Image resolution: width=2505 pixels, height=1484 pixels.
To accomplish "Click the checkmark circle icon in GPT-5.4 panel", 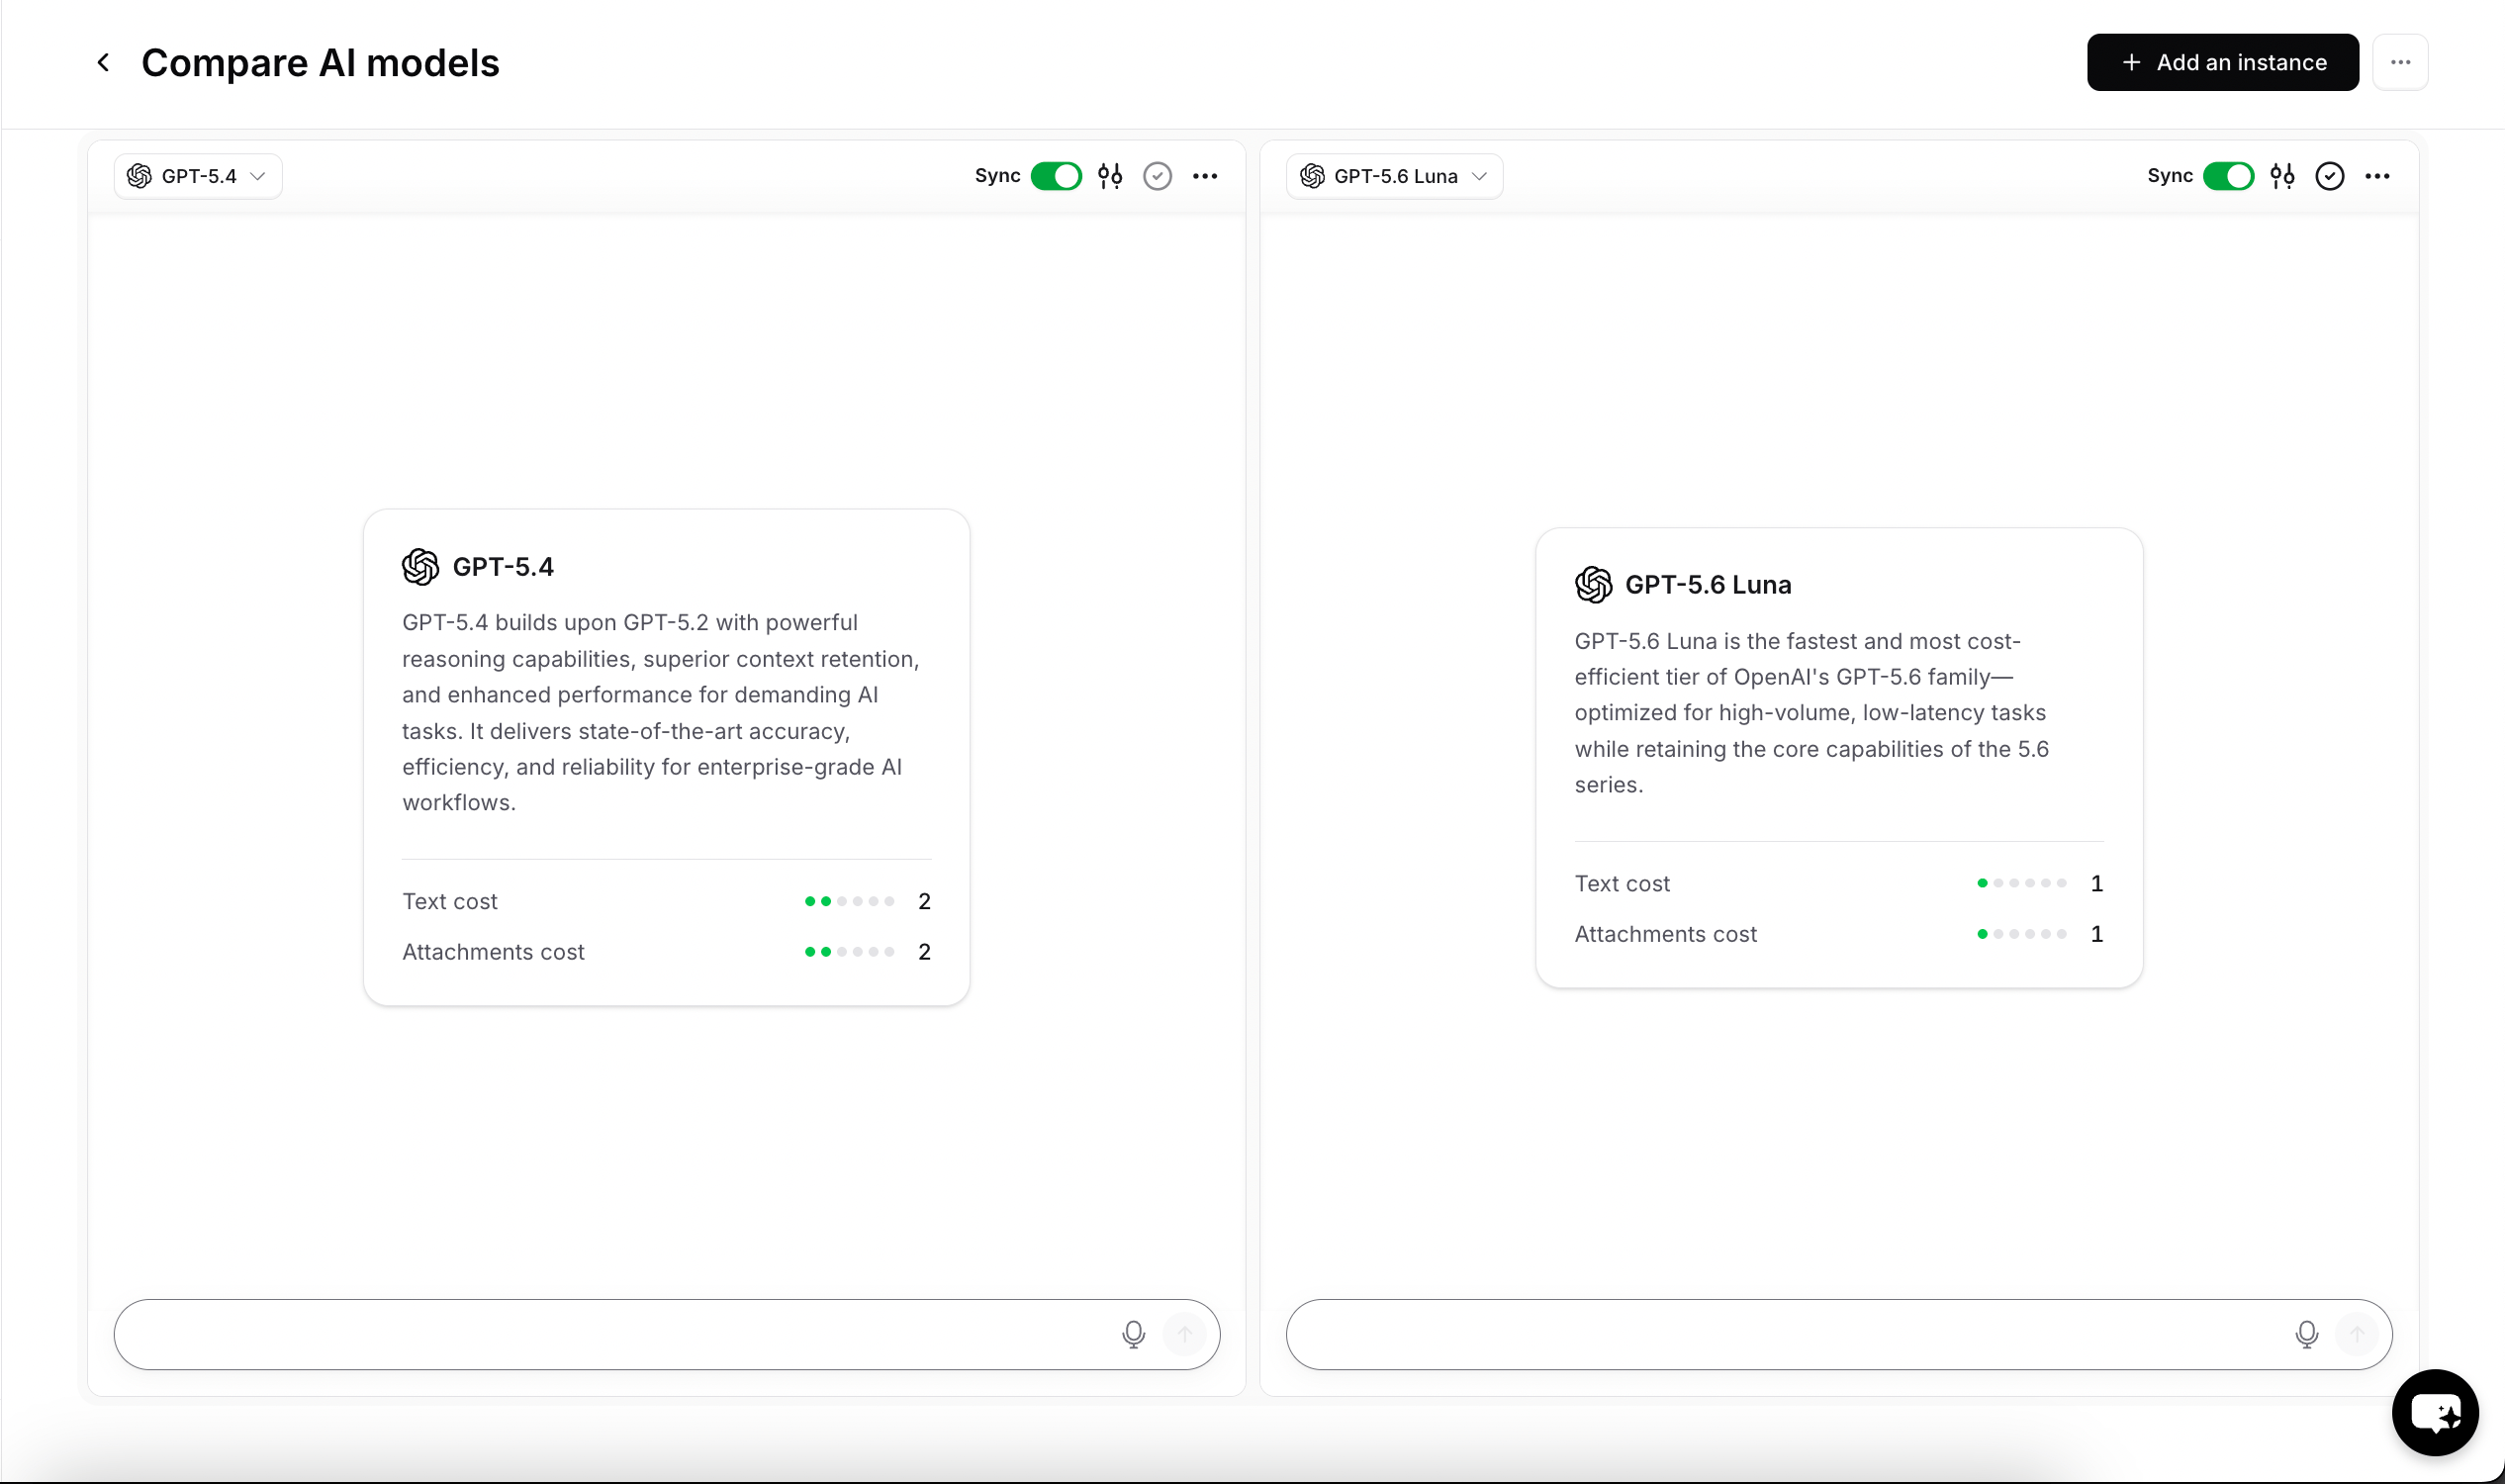I will [x=1157, y=176].
